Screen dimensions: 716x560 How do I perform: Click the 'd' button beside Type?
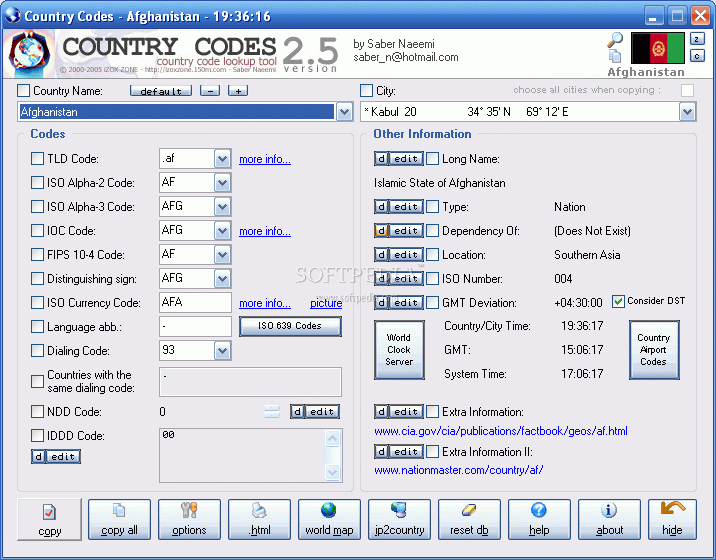(x=381, y=206)
